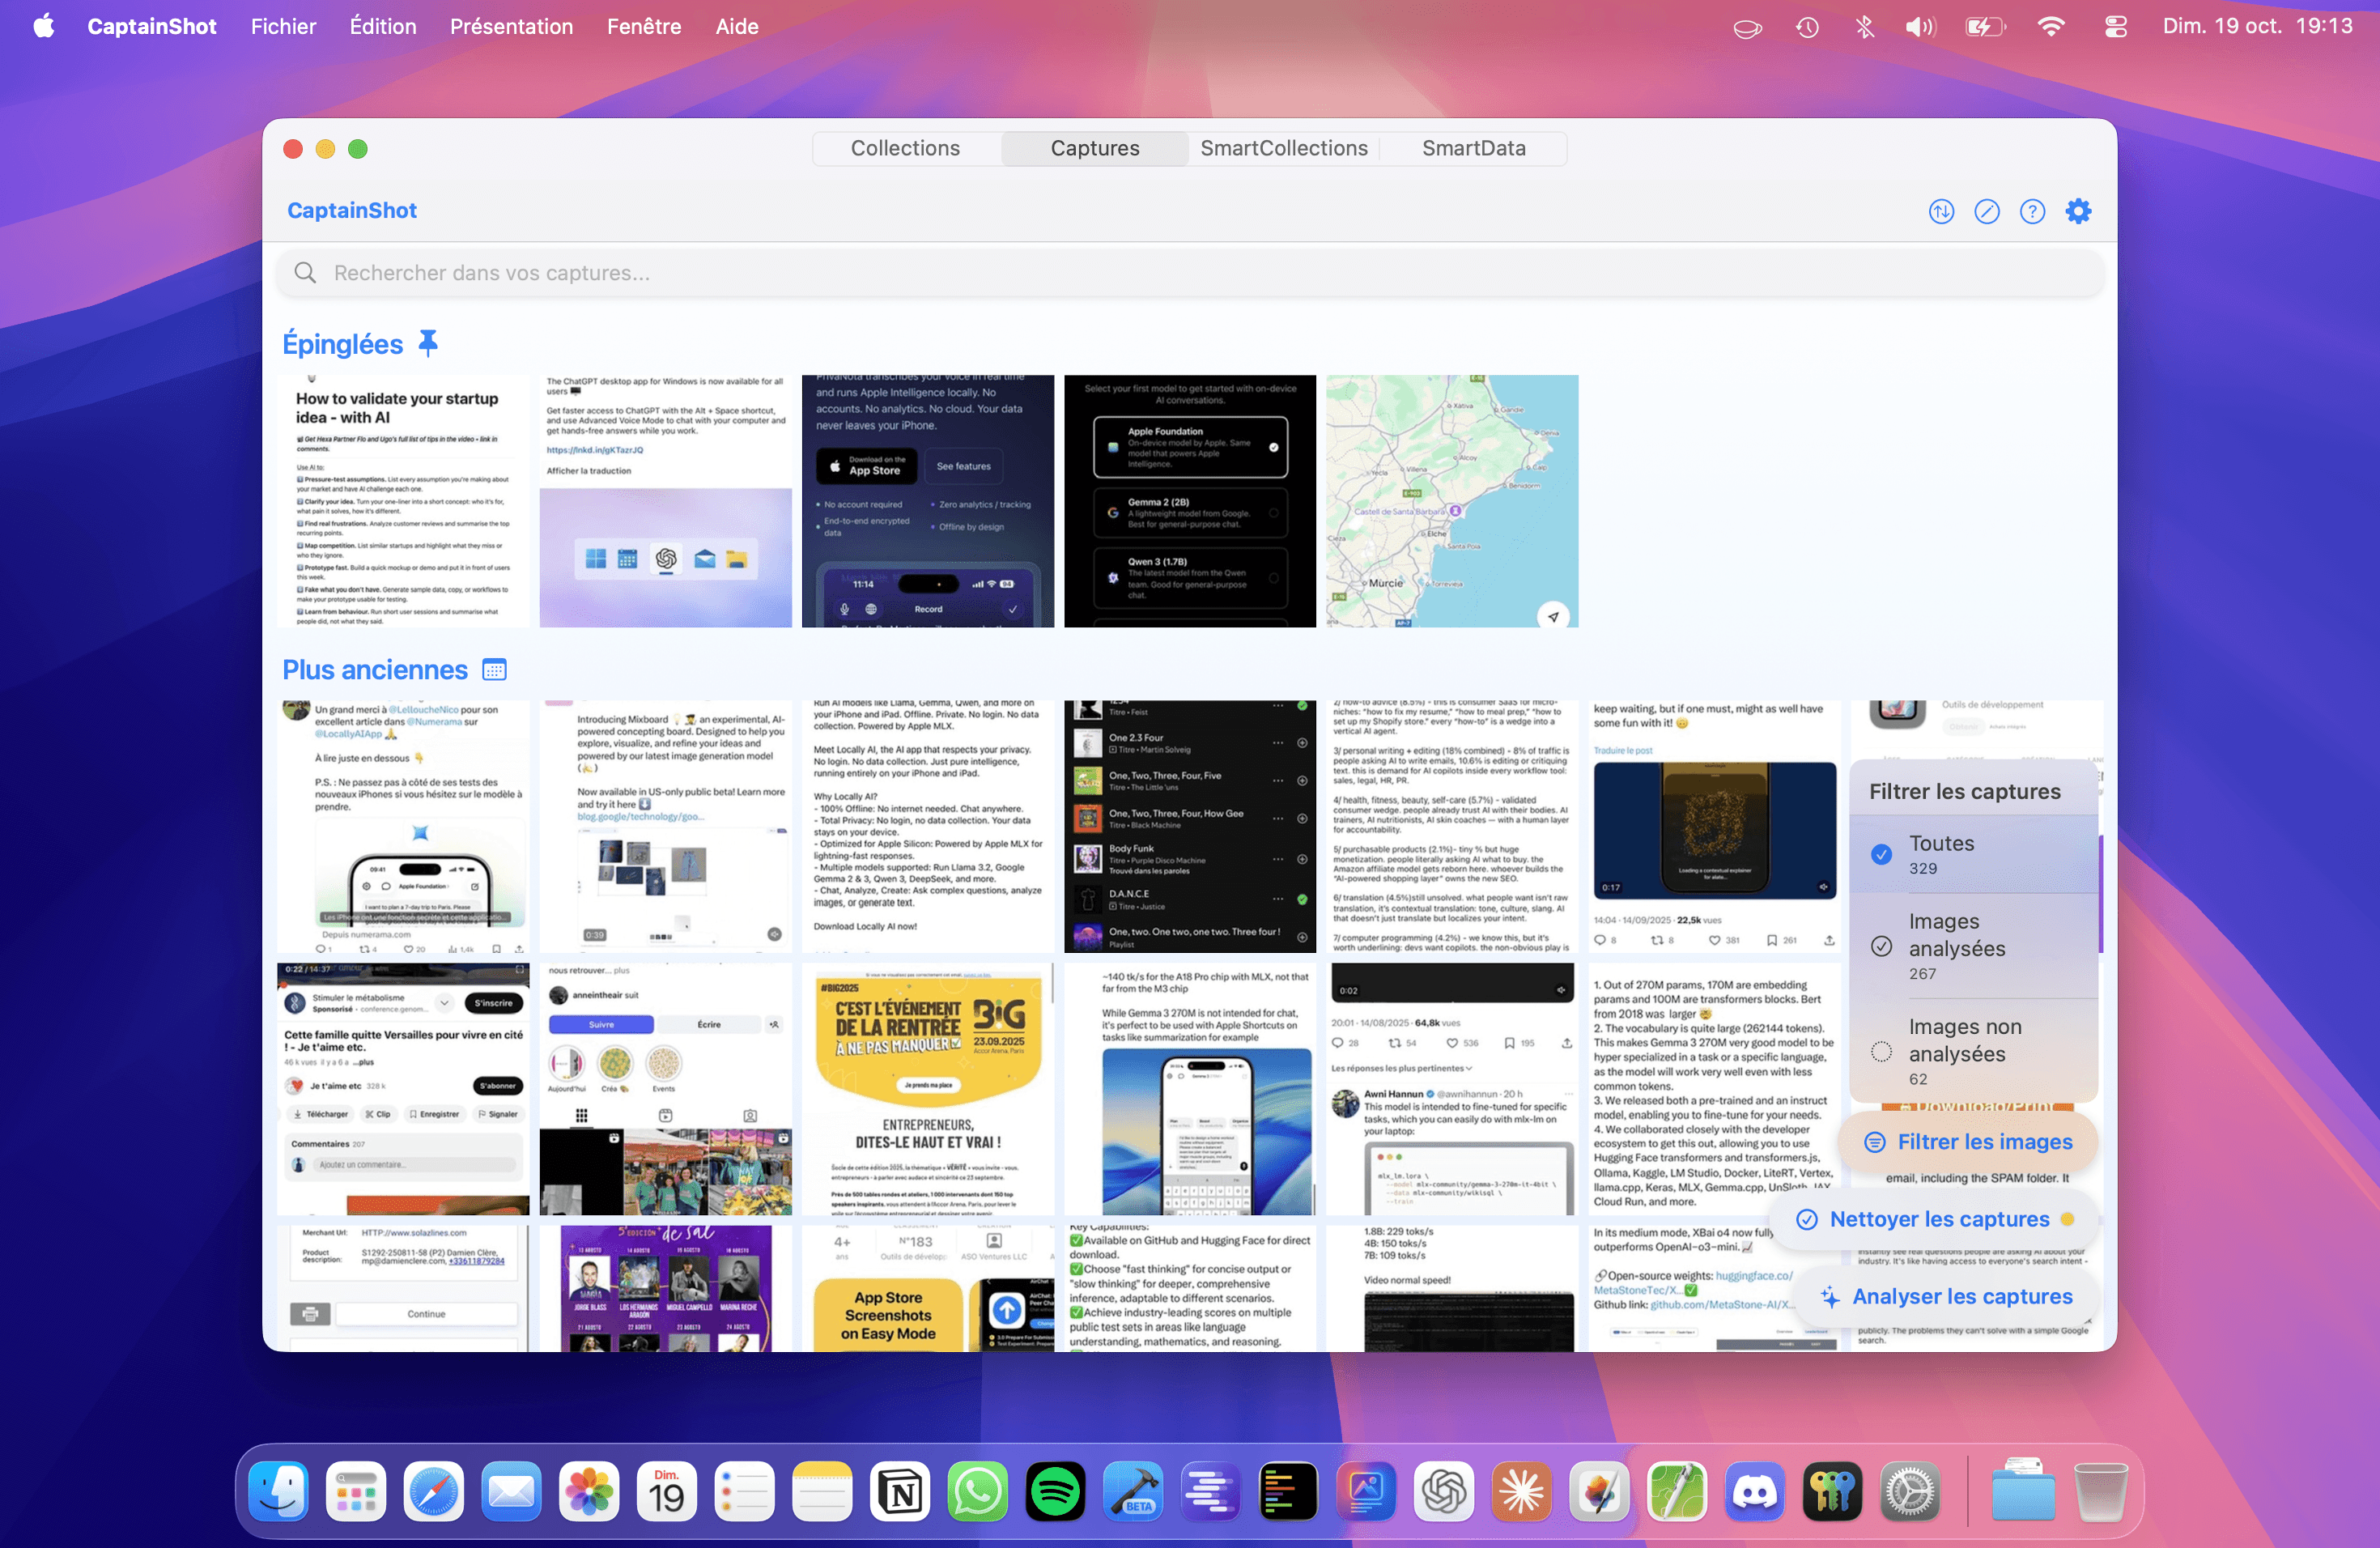Screen dimensions: 2380x1548
Task: Open the macOS Control Center icon
Action: pos(2116,27)
